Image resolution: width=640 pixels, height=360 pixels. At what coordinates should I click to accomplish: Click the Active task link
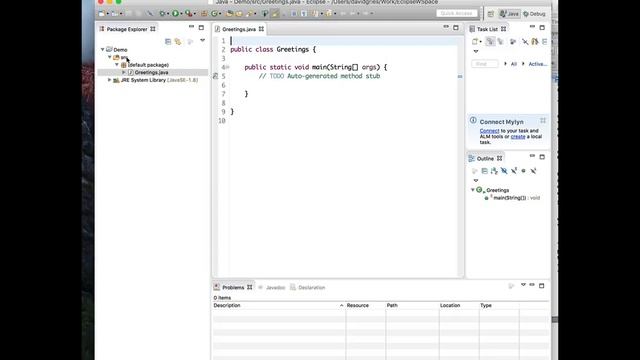pos(538,64)
